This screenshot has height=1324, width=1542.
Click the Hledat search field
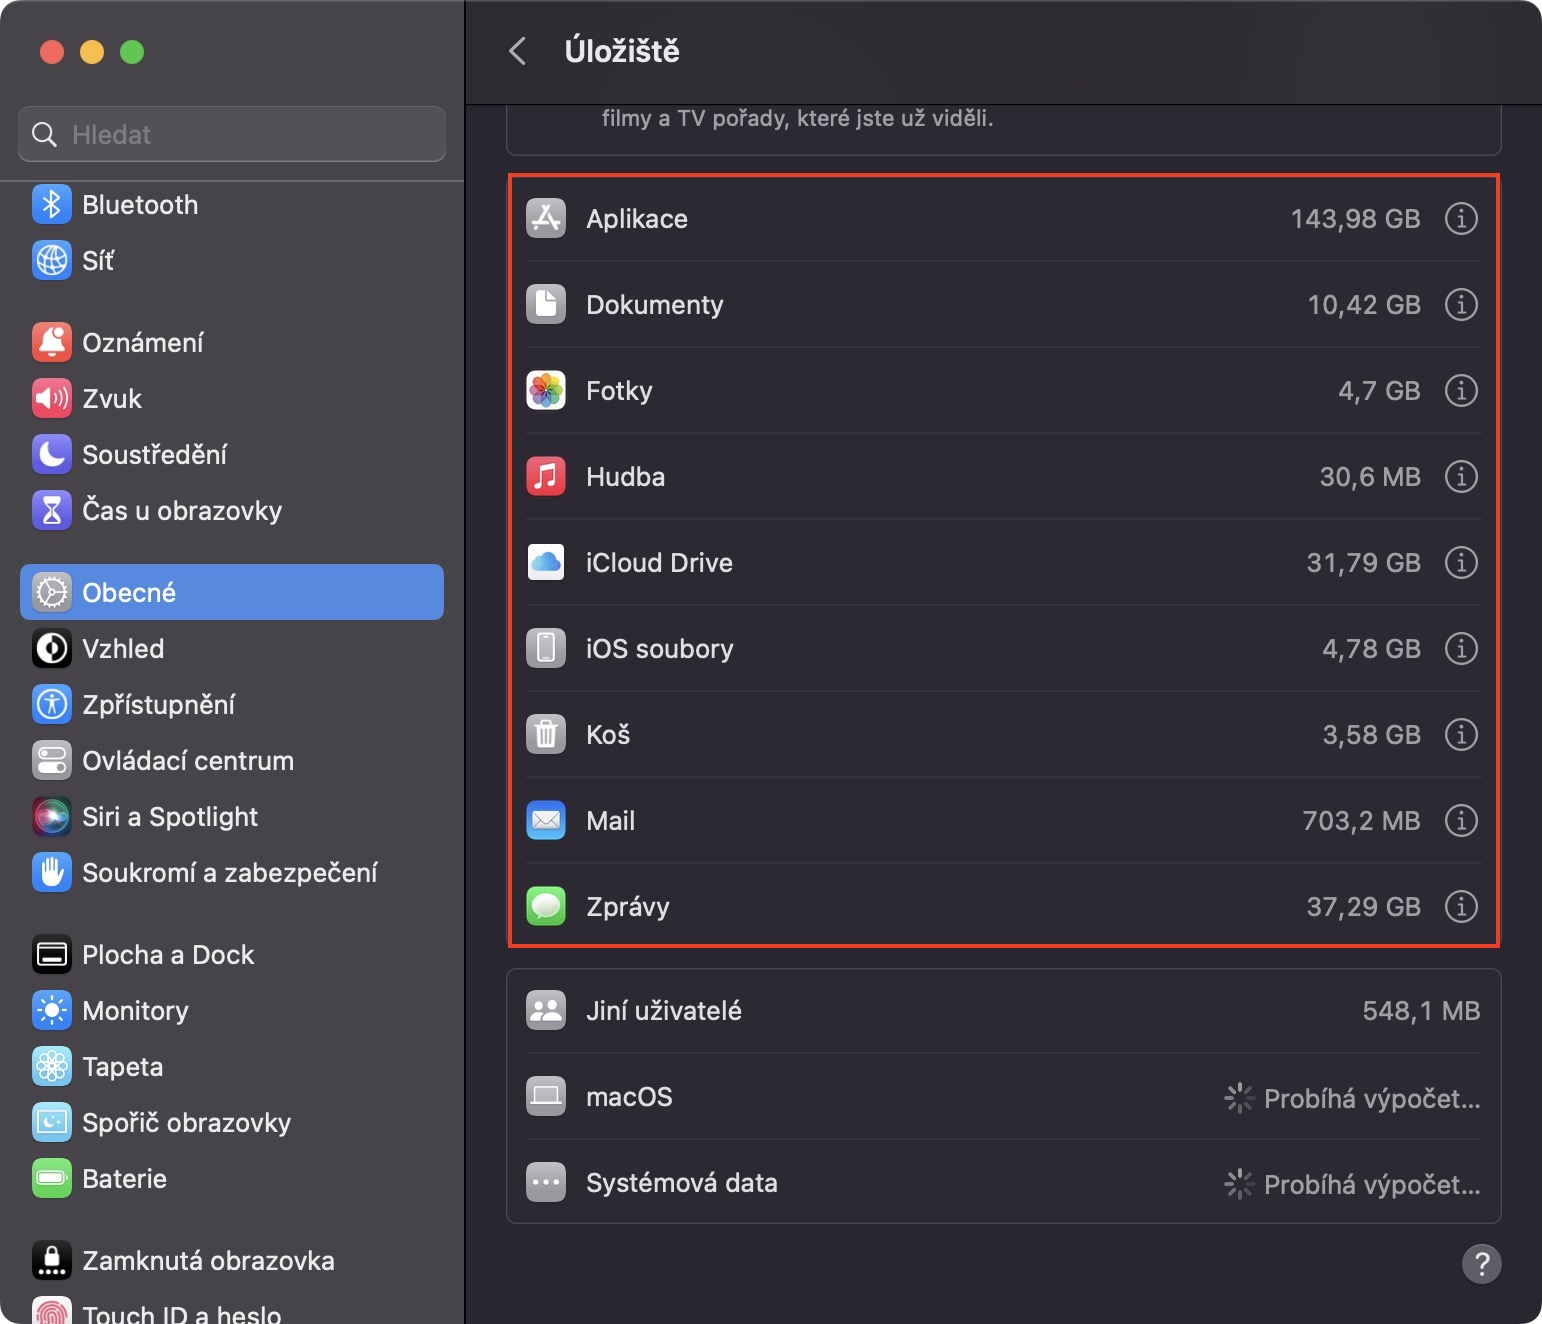(x=232, y=134)
